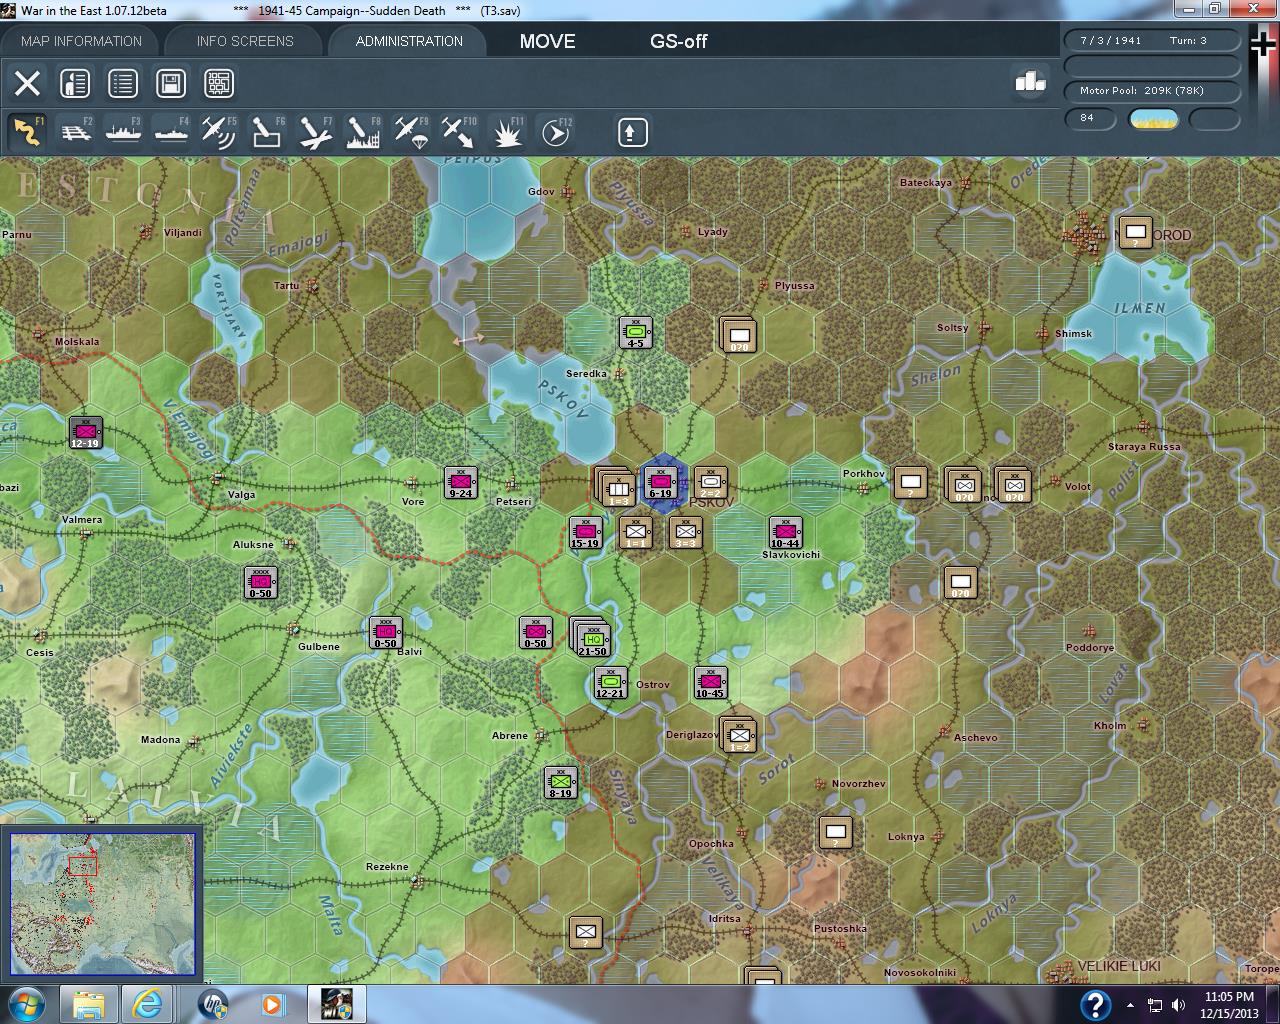
Task: Click the help question mark in tray
Action: click(1095, 1004)
